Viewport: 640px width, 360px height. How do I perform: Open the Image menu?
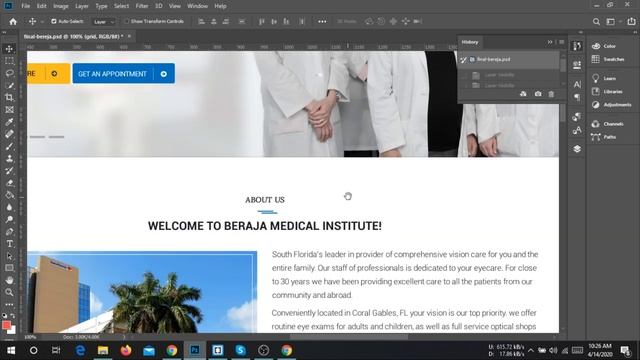pyautogui.click(x=61, y=6)
